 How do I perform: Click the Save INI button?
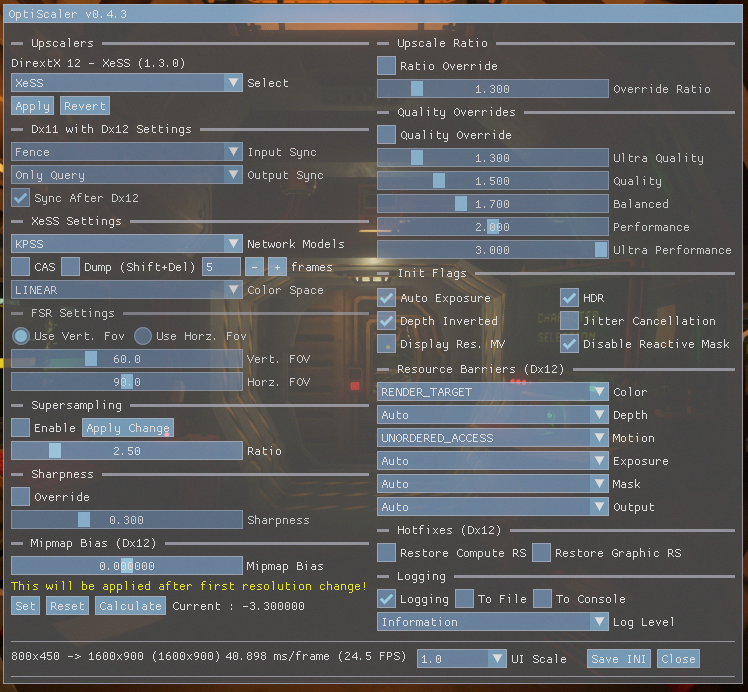(x=619, y=659)
